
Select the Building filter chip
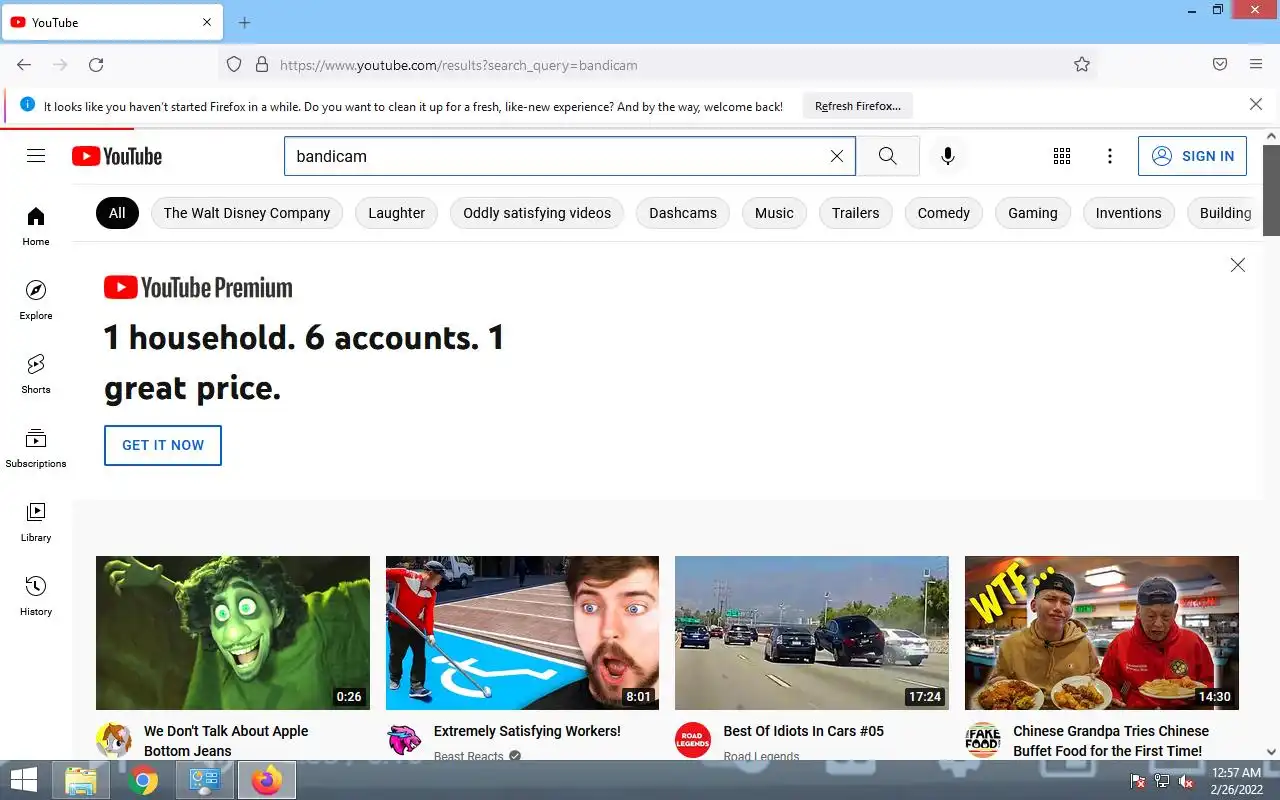[1224, 213]
